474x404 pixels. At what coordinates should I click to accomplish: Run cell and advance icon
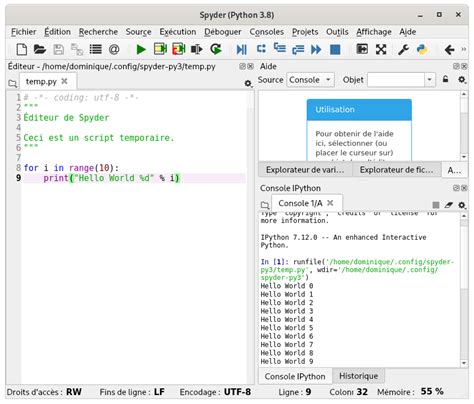point(179,49)
